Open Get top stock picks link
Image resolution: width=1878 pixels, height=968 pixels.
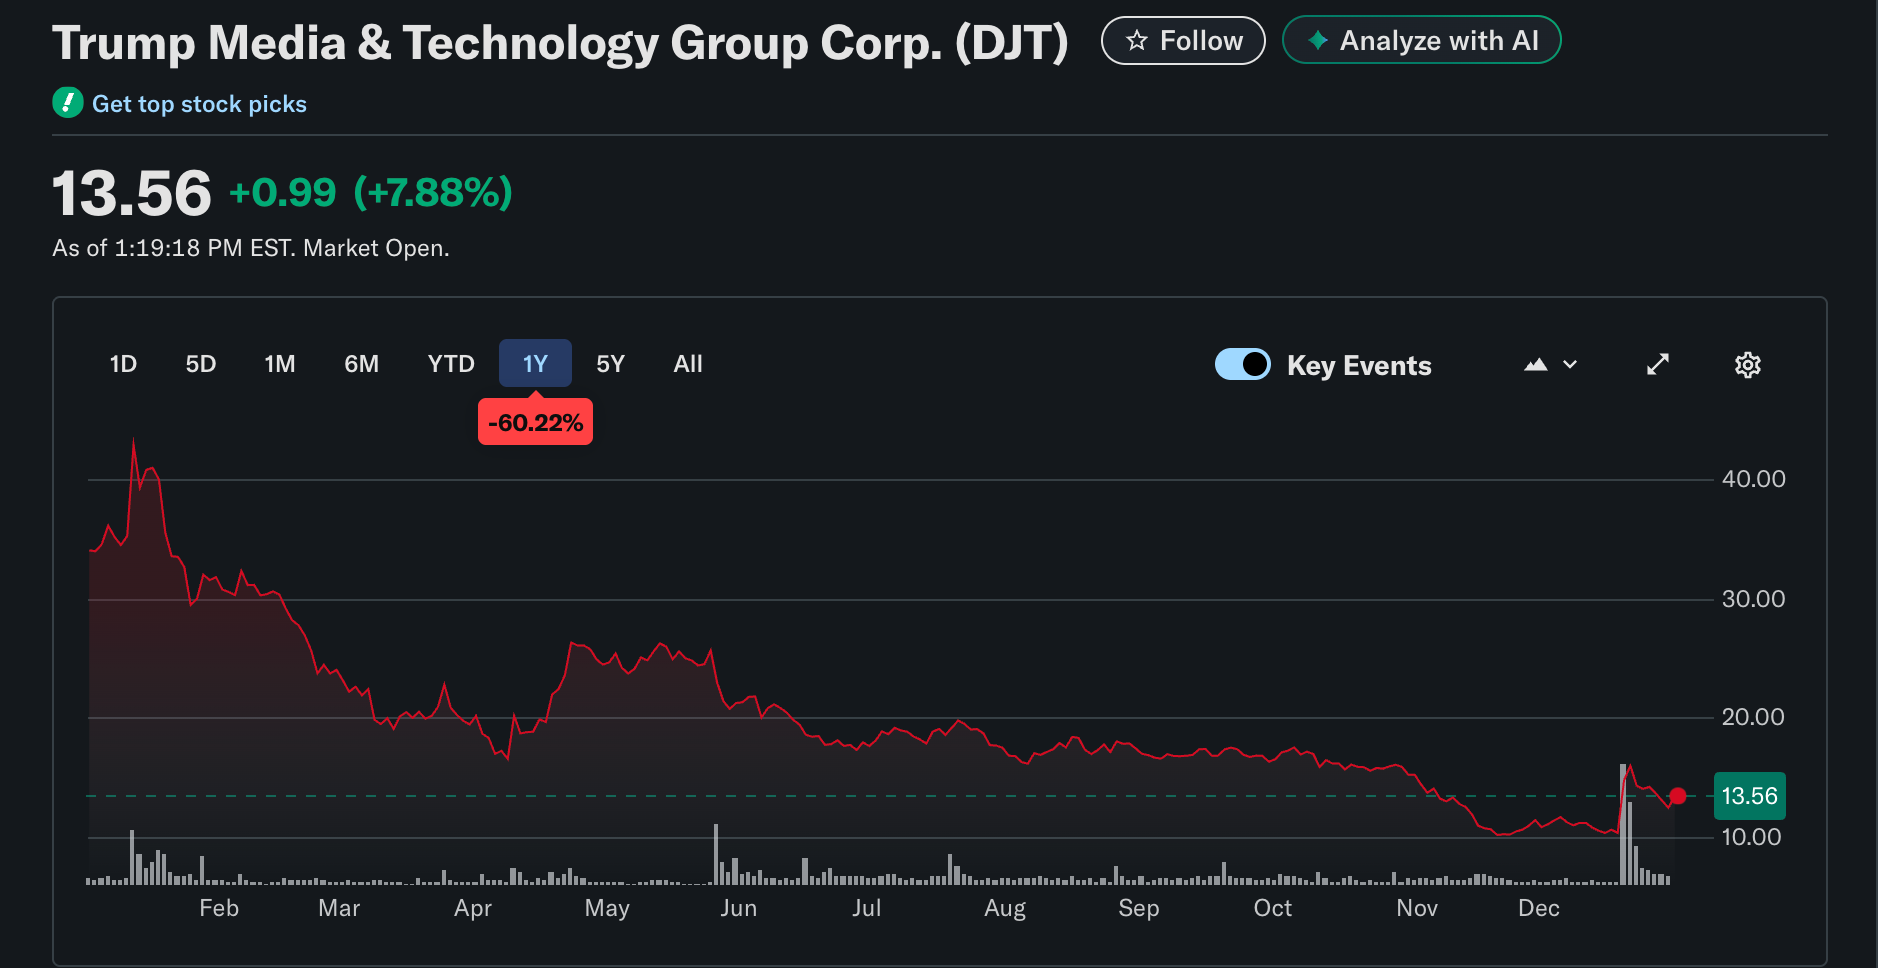coord(199,104)
